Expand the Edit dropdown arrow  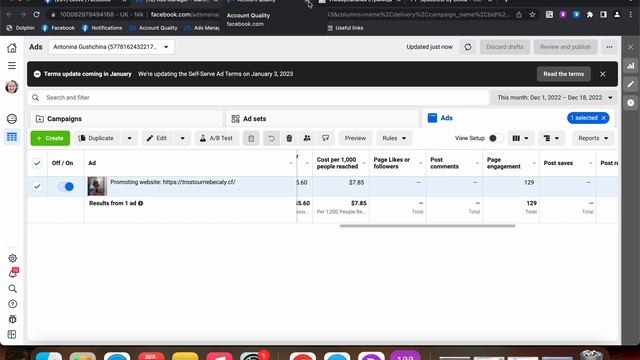(x=182, y=138)
